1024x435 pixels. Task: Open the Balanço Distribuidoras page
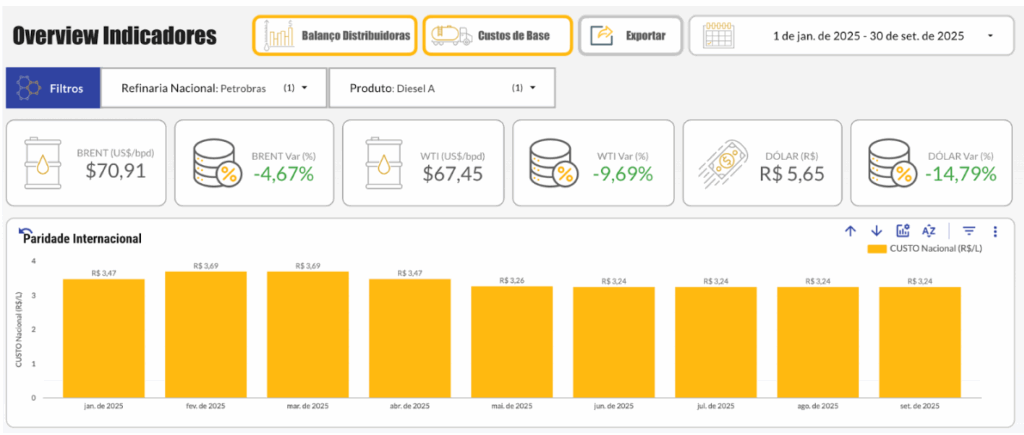[x=335, y=36]
